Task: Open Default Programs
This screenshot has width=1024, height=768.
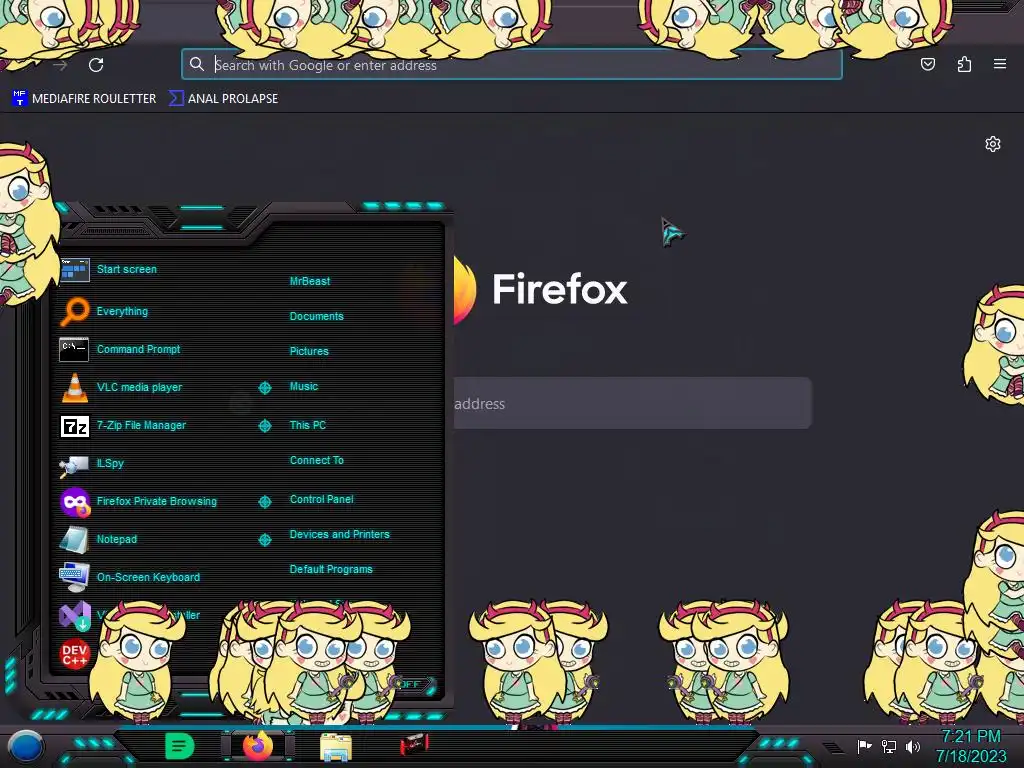Action: [331, 569]
